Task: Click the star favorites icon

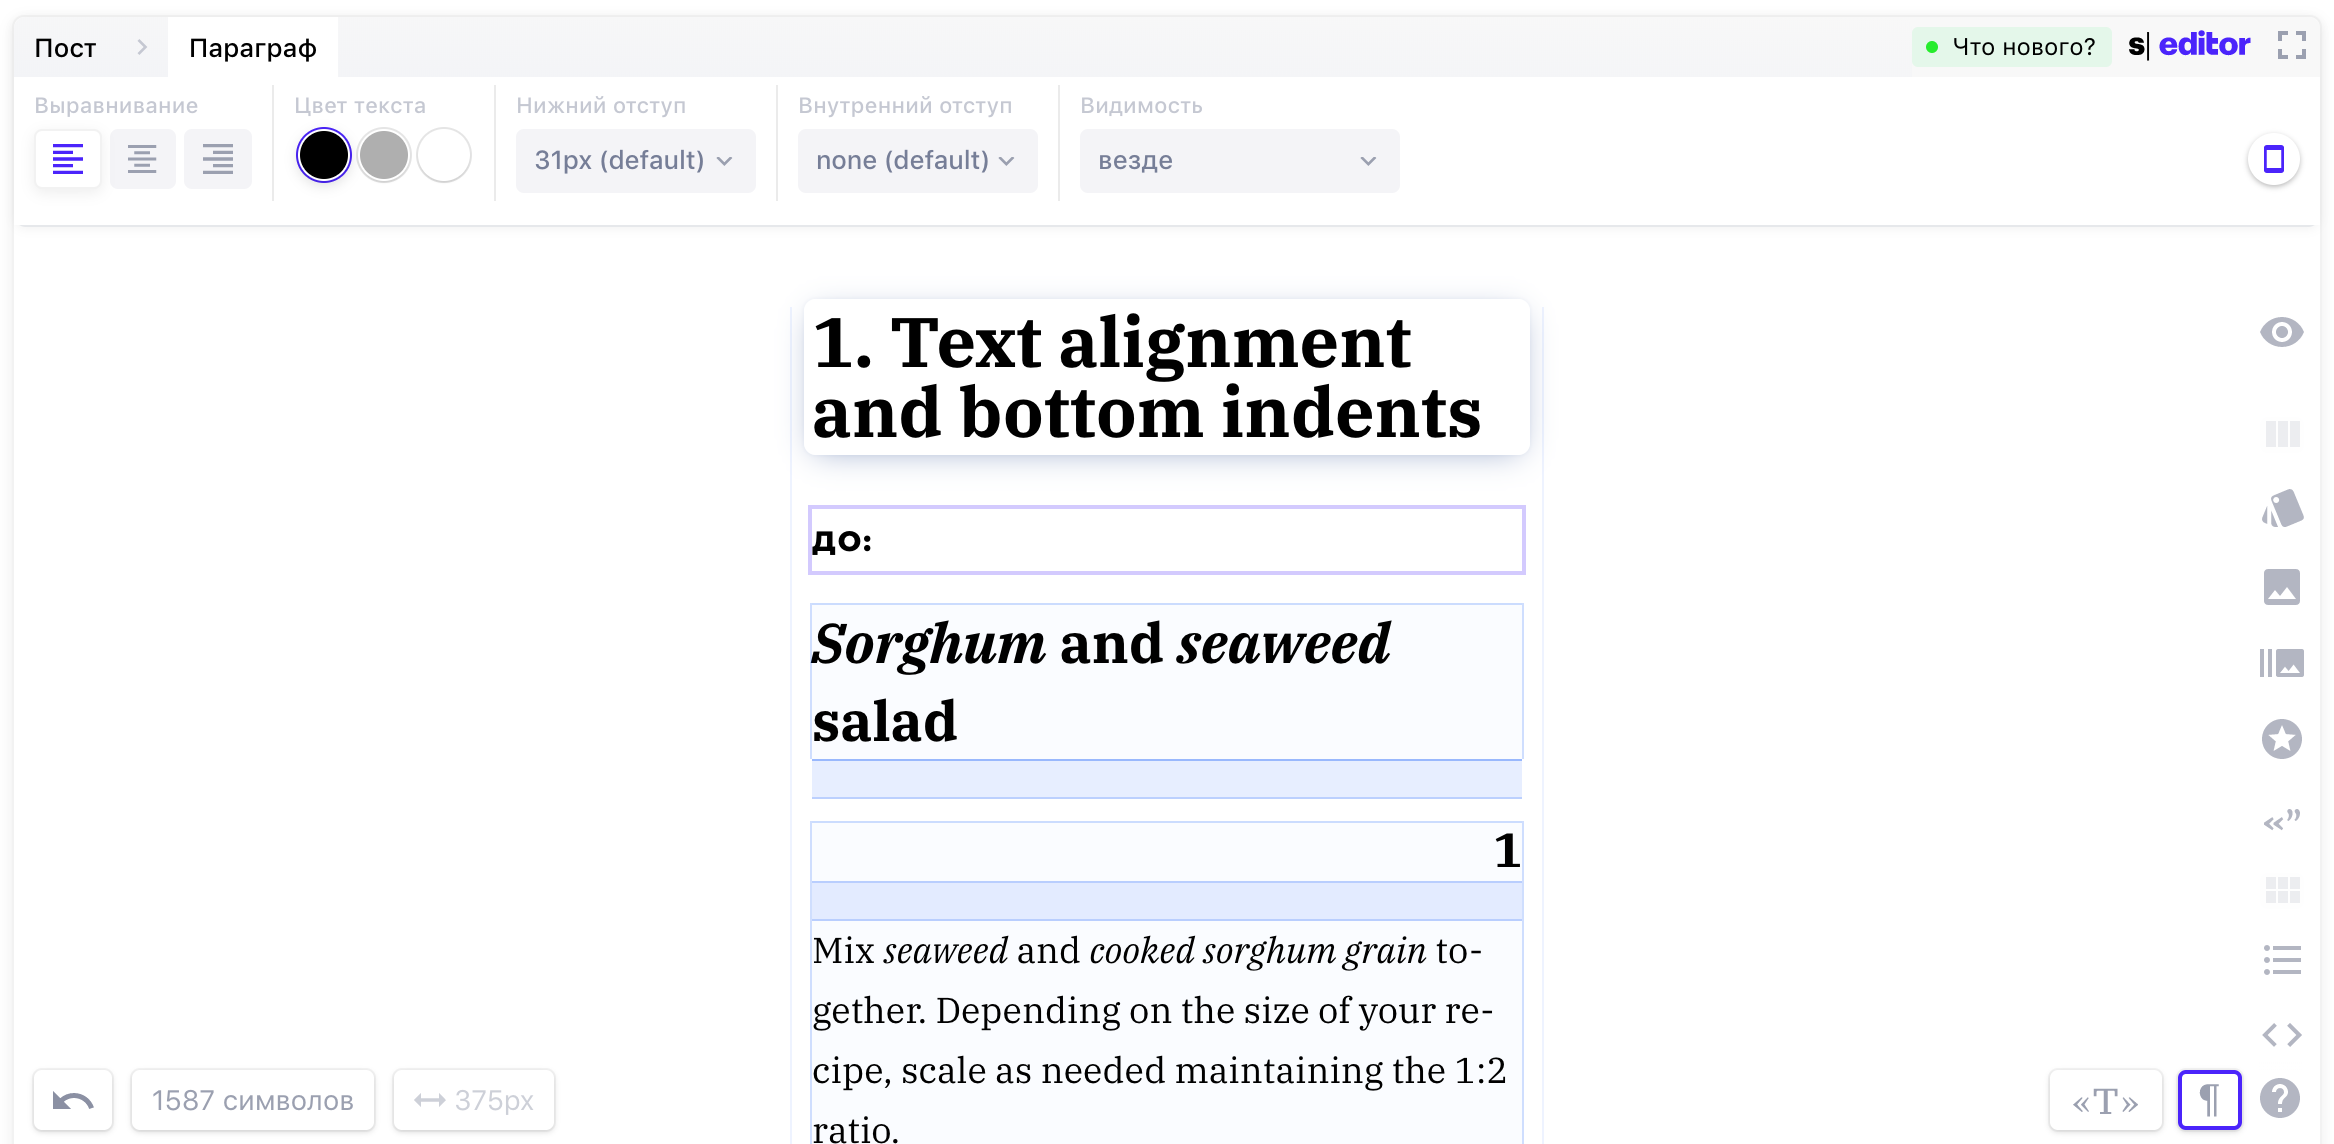Action: pos(2281,740)
